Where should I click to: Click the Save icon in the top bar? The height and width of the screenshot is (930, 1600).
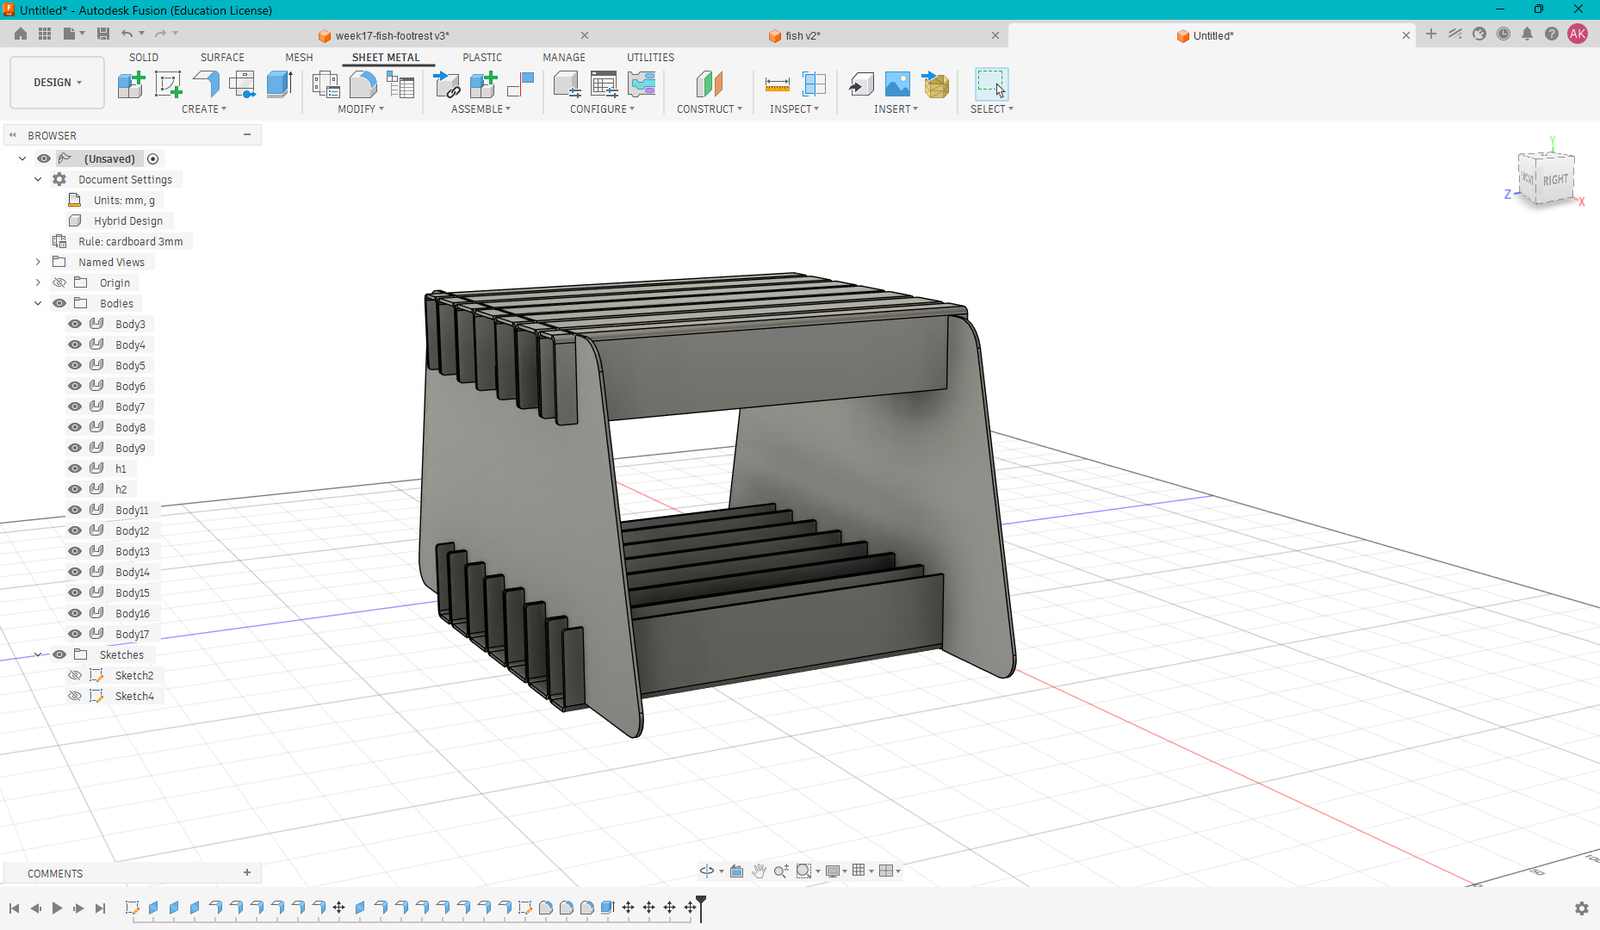(103, 34)
